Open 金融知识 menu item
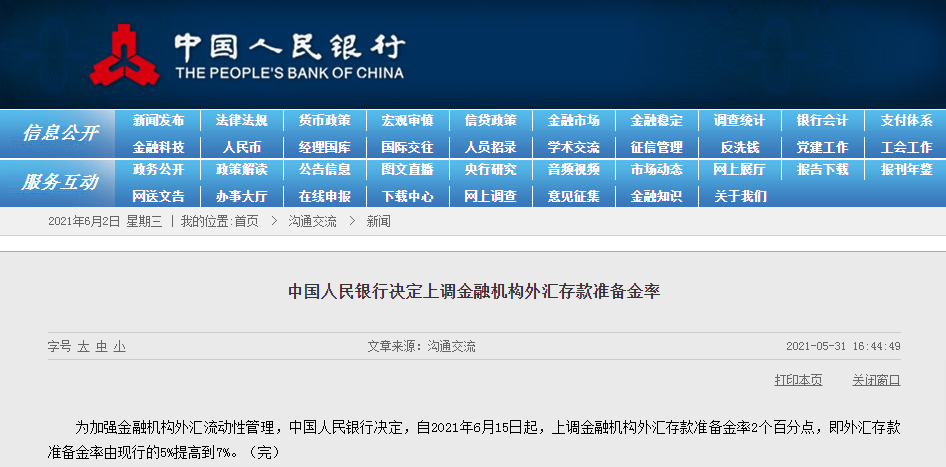This screenshot has height=467, width=946. point(657,196)
